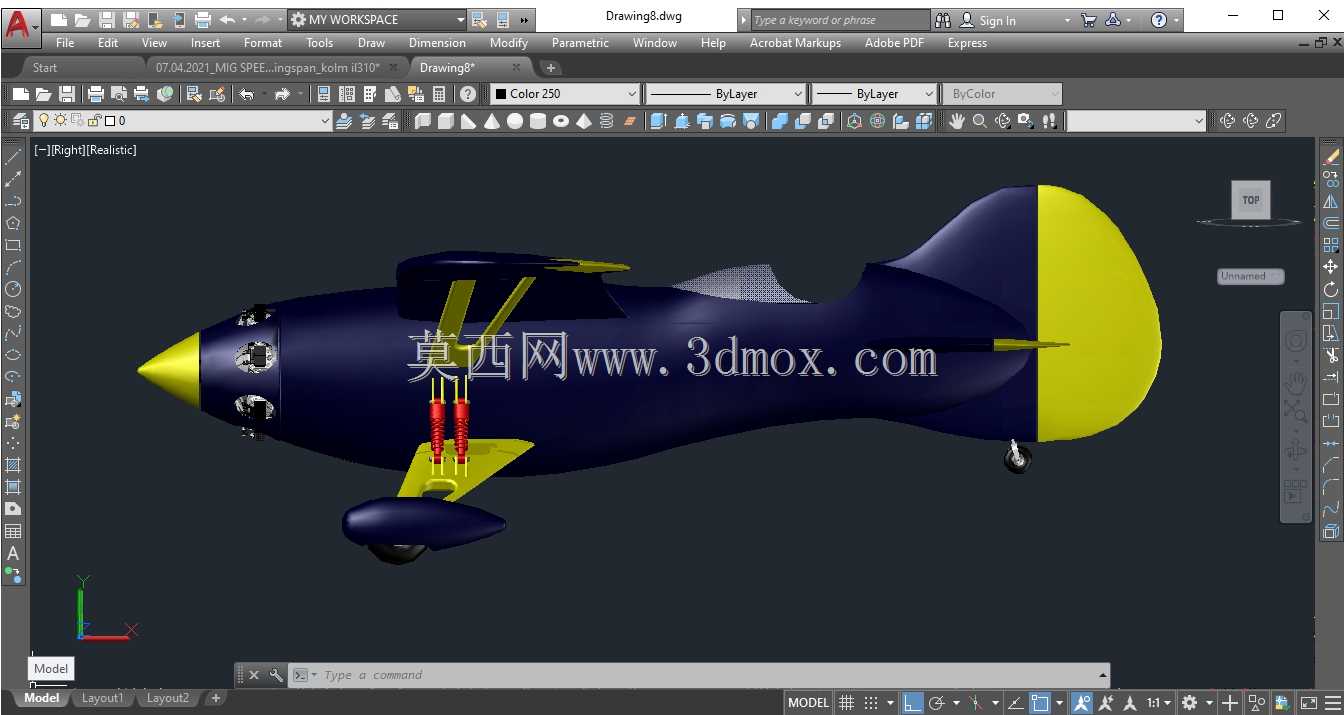
Task: Select the Move modify tool
Action: tap(1331, 267)
